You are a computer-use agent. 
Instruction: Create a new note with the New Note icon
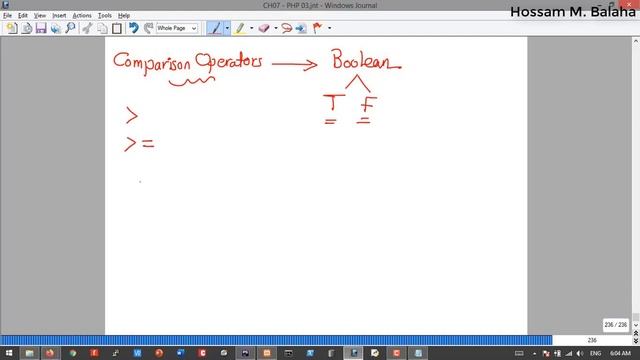pyautogui.click(x=12, y=28)
